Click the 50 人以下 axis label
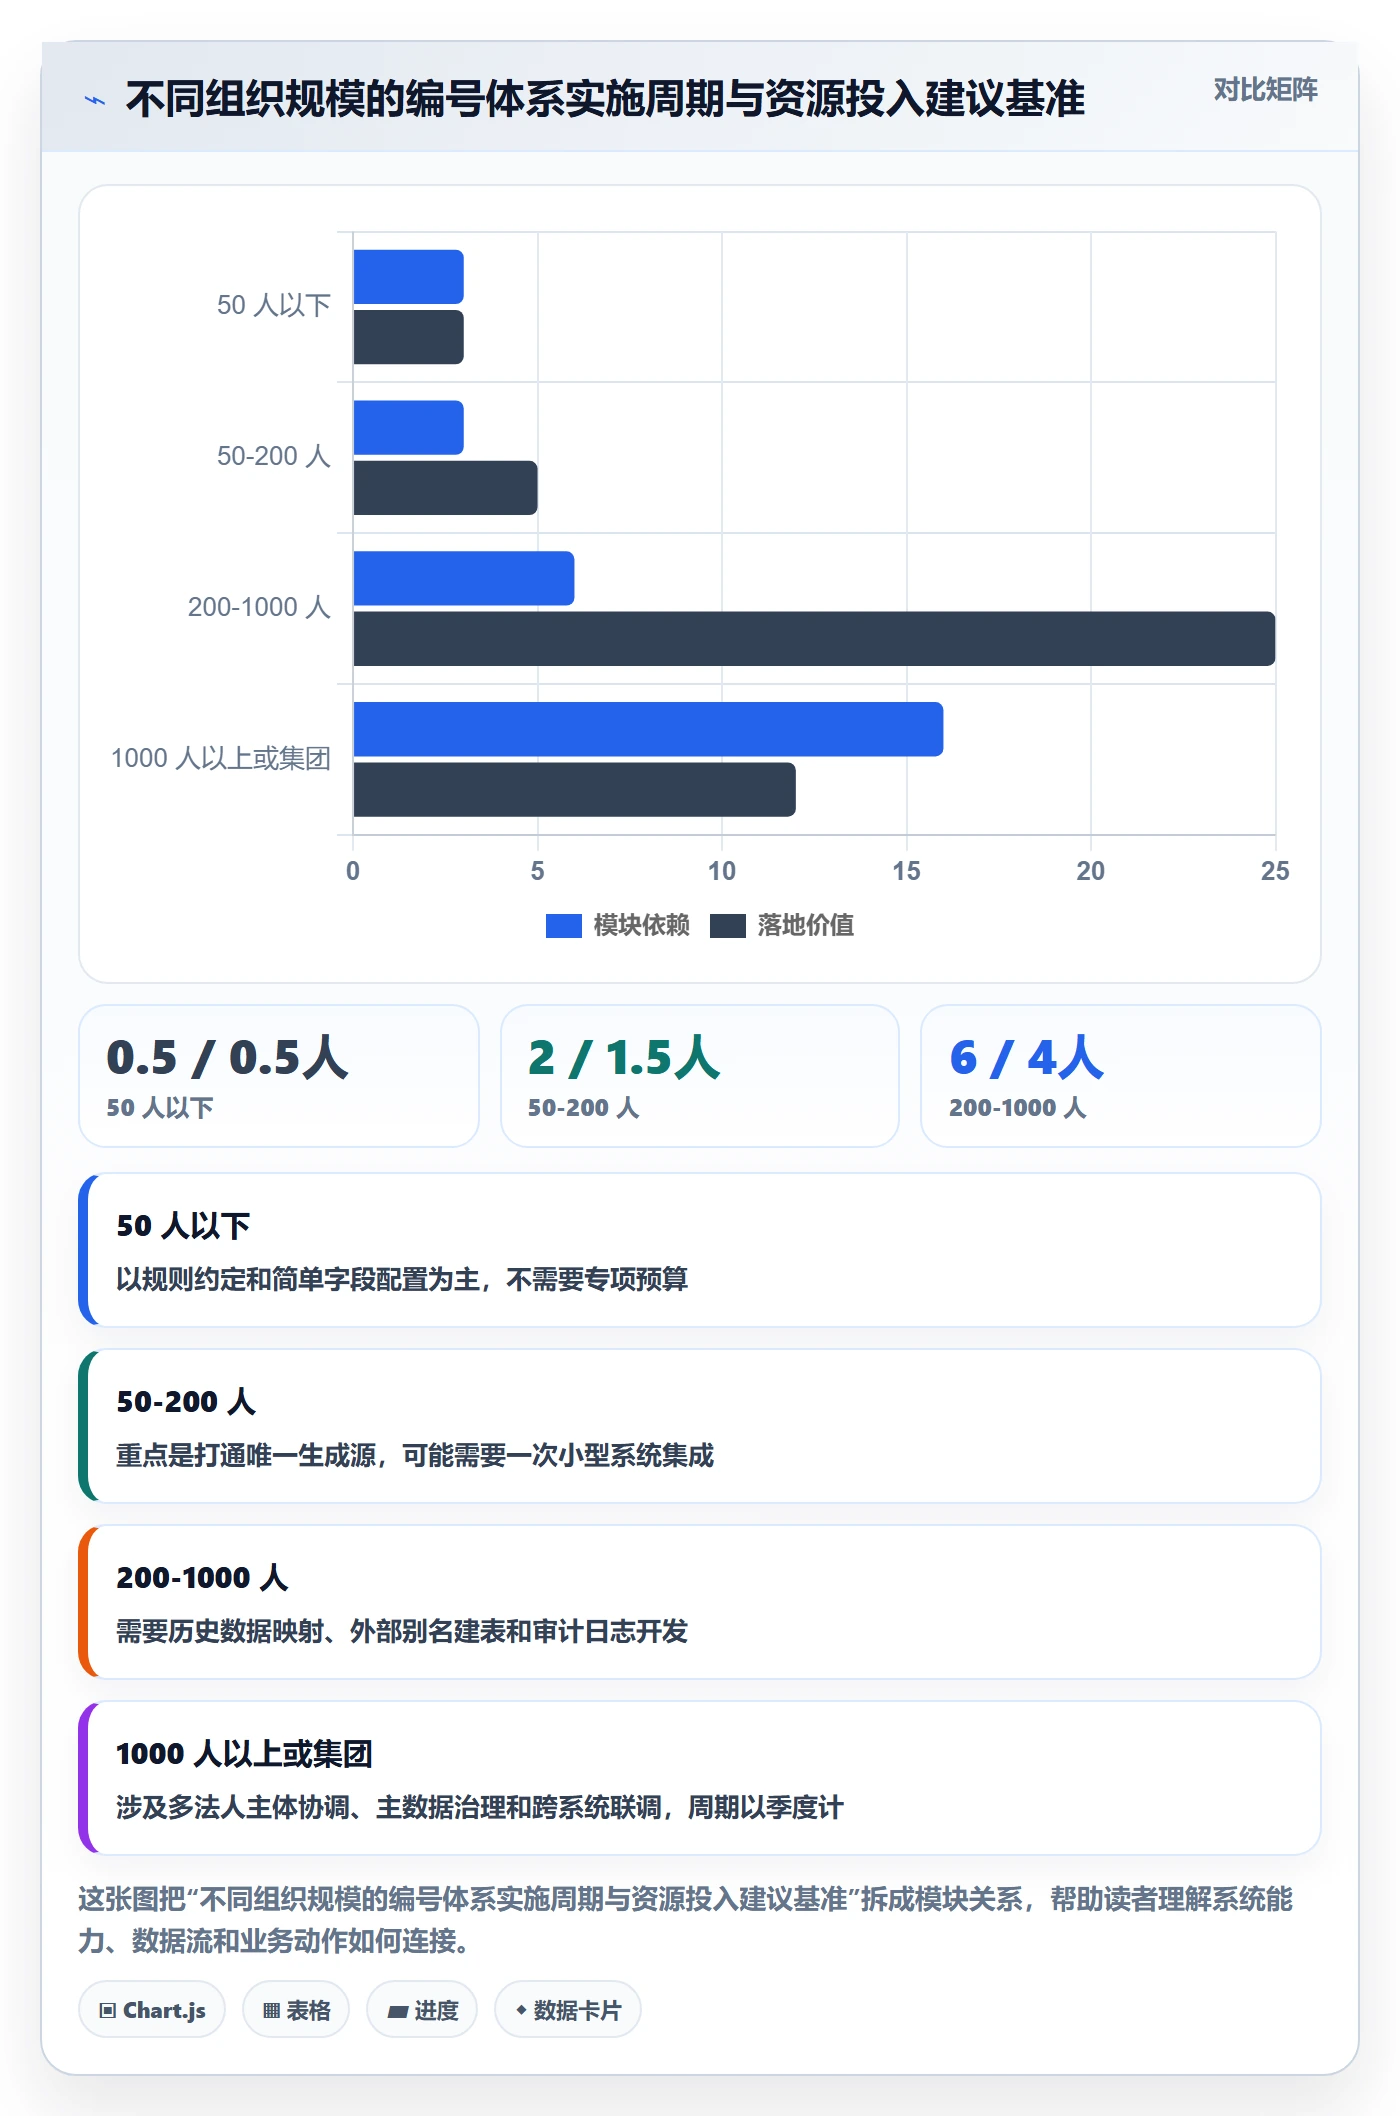Image resolution: width=1400 pixels, height=2116 pixels. pos(273,305)
